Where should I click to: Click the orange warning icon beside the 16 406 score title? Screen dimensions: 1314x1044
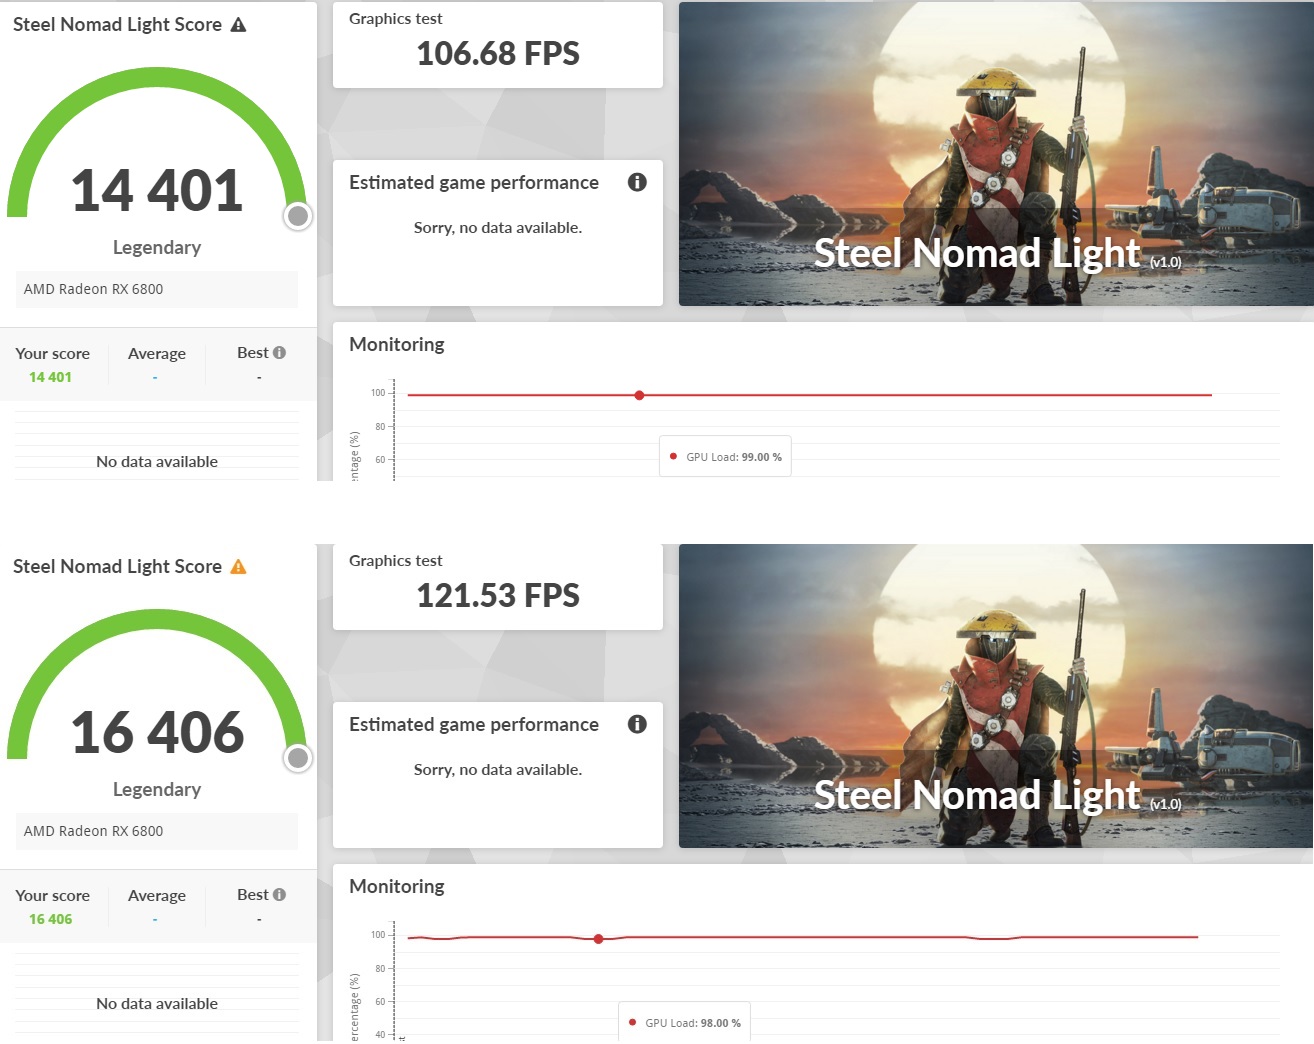point(238,567)
